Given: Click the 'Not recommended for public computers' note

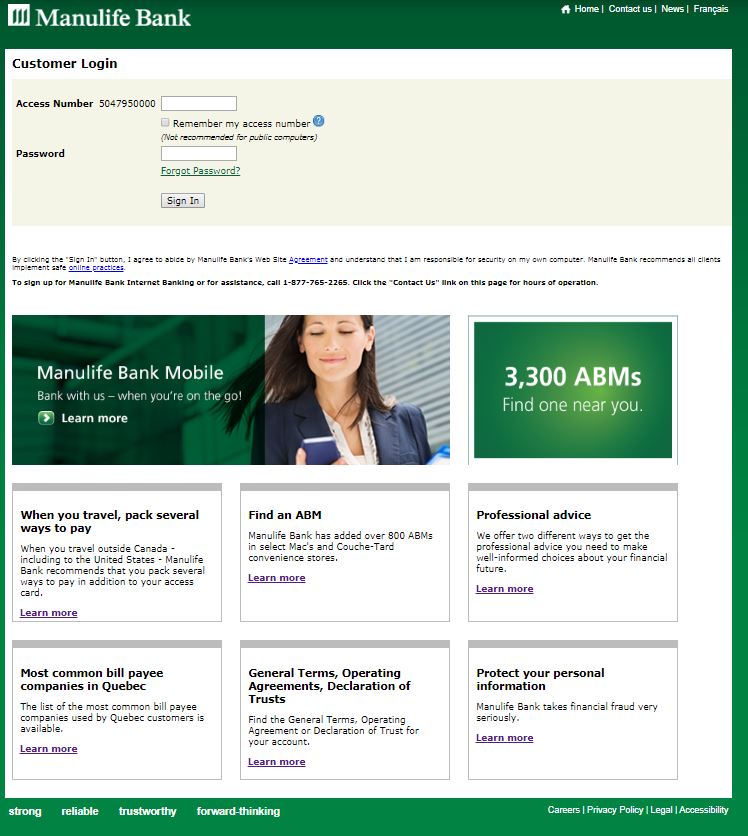Looking at the screenshot, I should (x=239, y=138).
